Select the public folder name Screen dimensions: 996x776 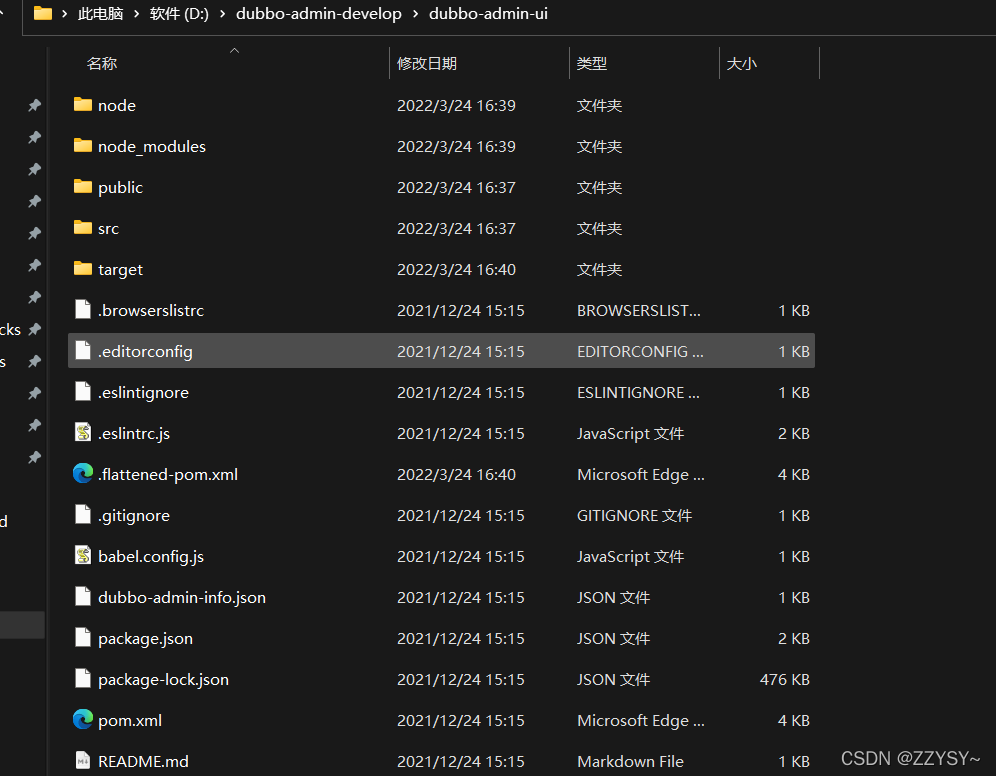(x=121, y=188)
